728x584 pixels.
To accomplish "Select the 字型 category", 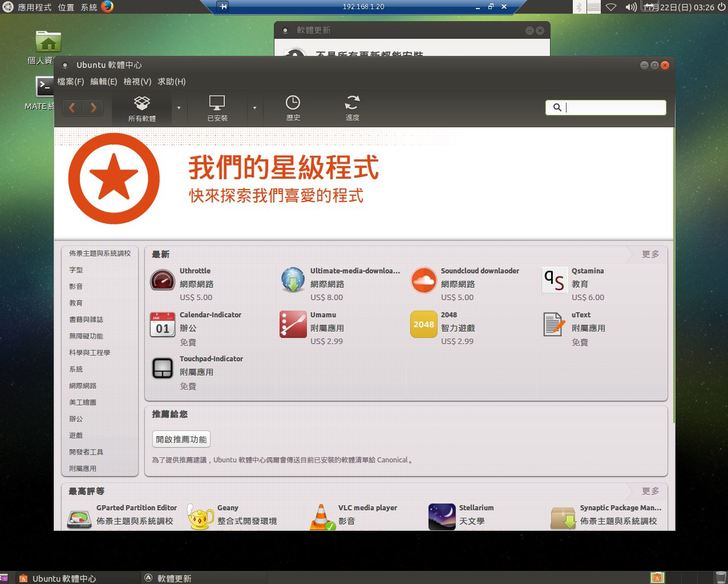I will click(x=76, y=270).
